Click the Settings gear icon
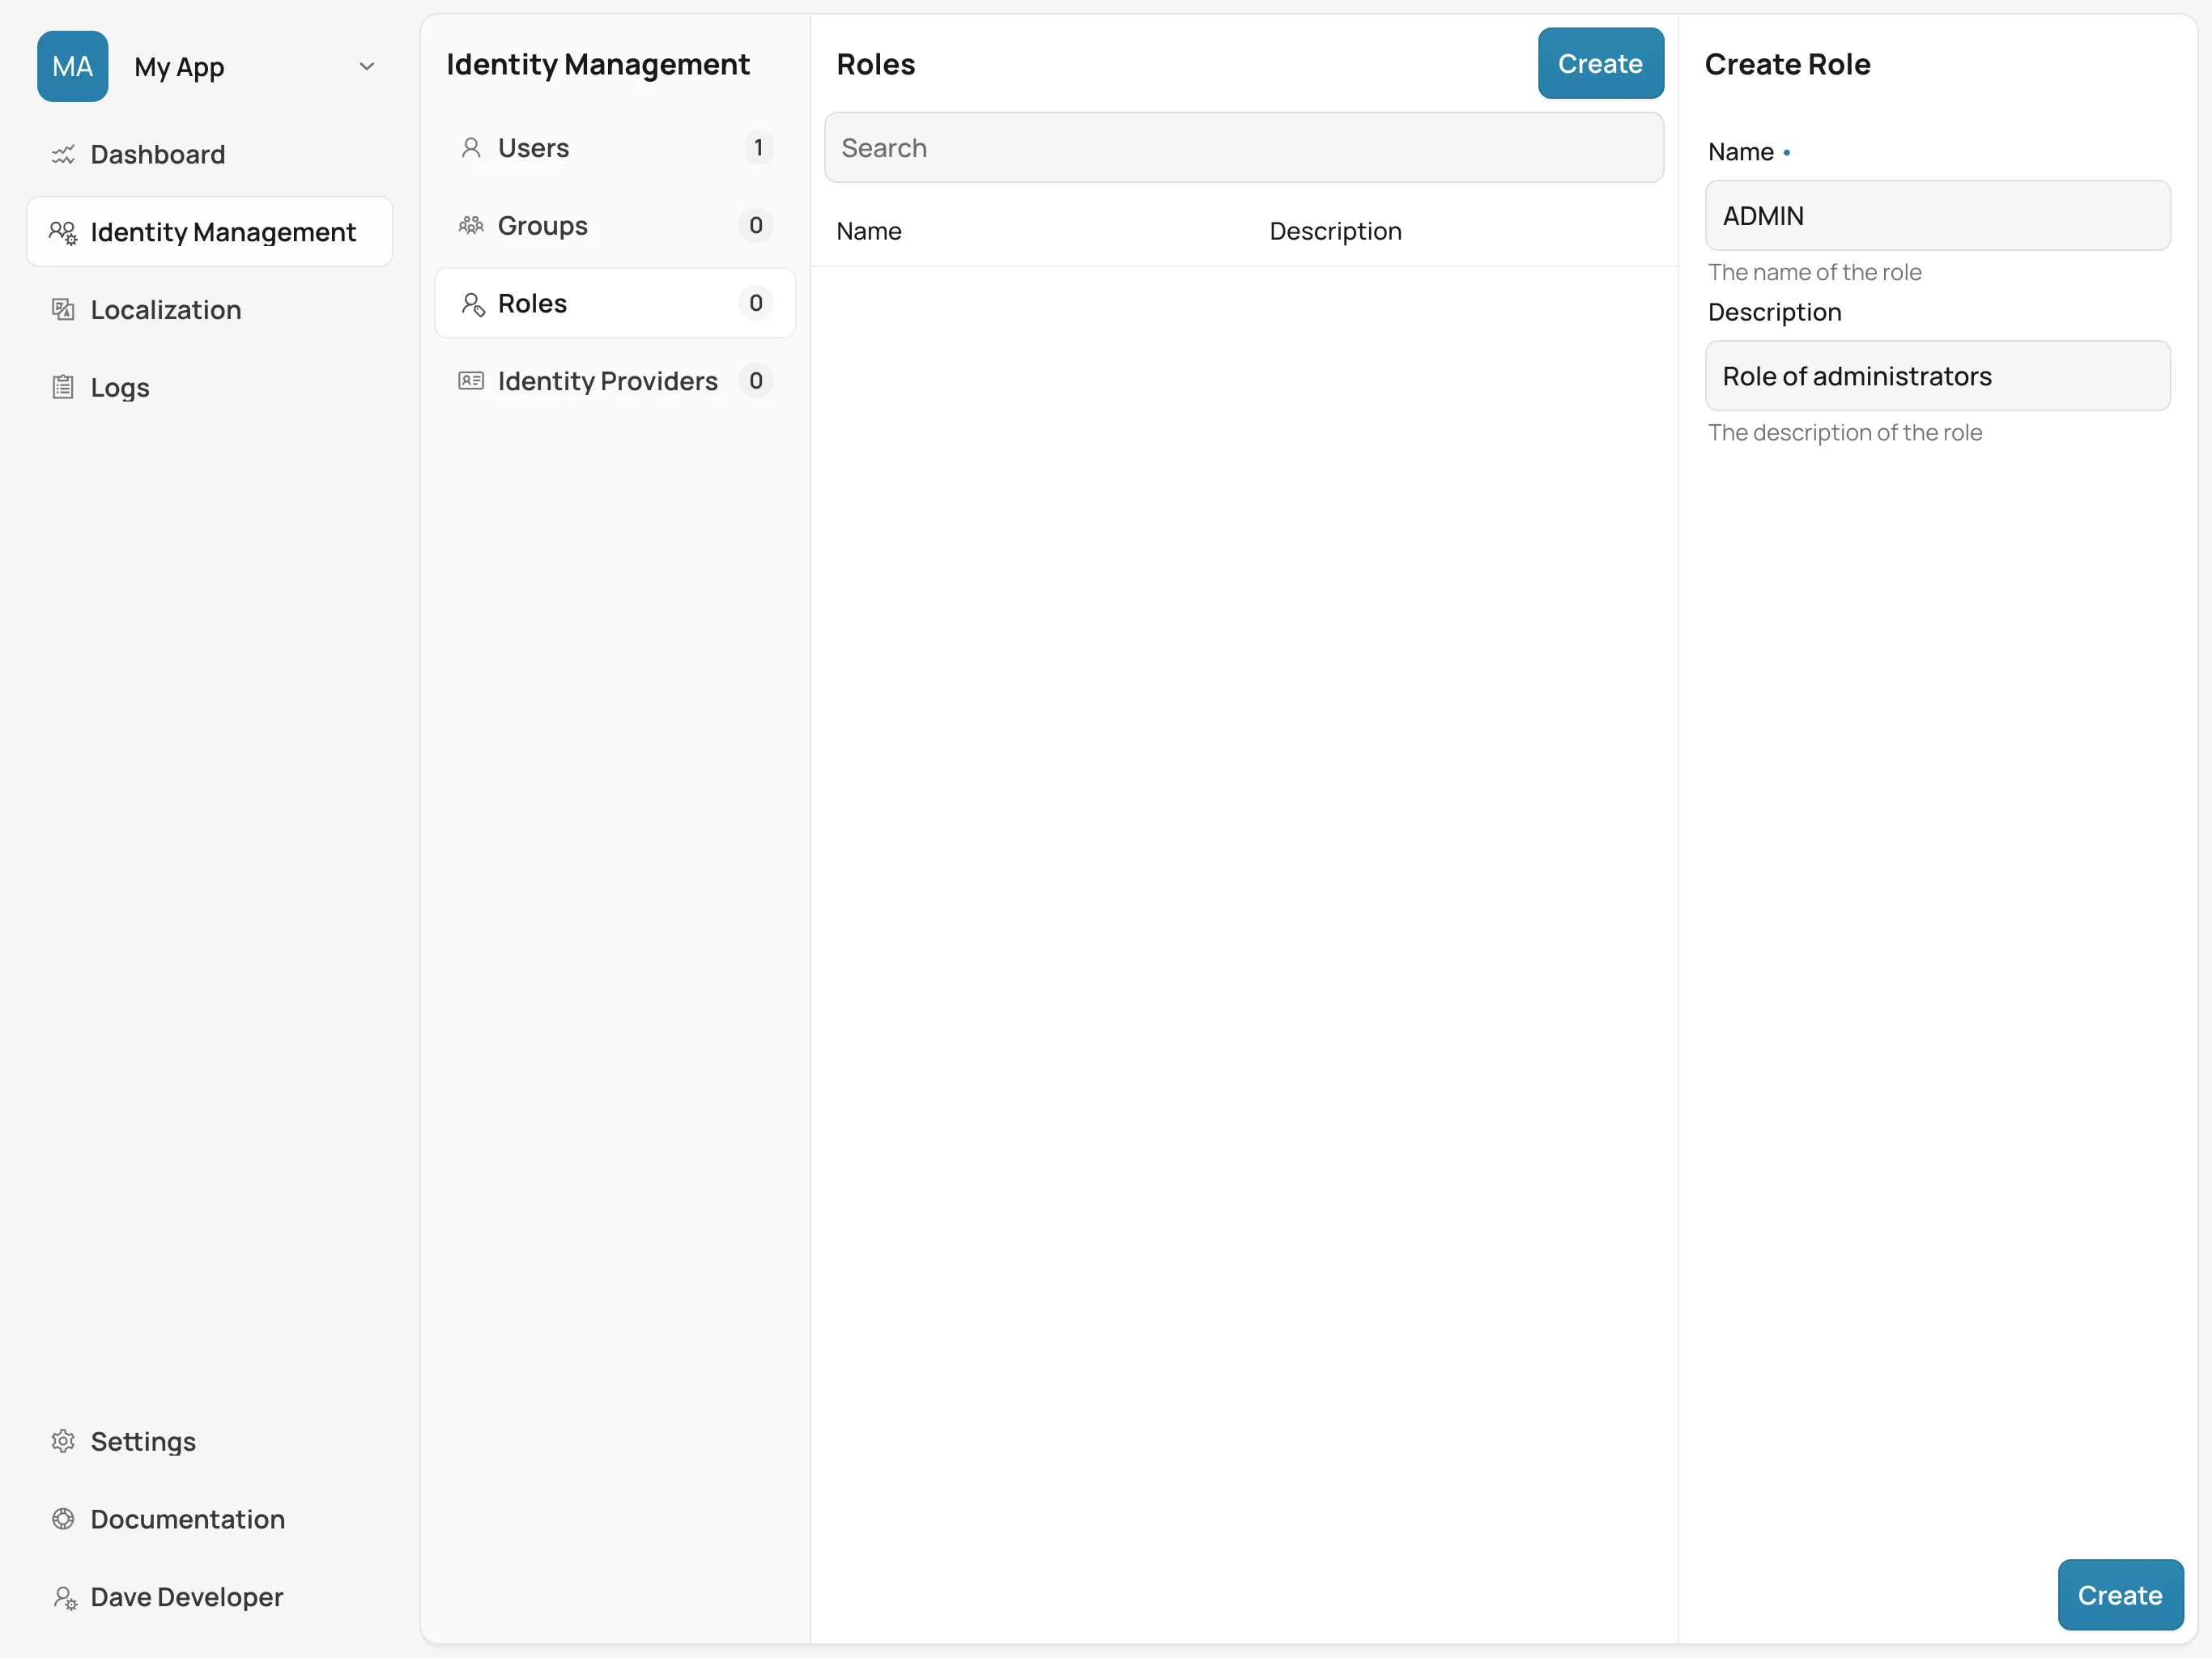This screenshot has height=1658, width=2212. [x=63, y=1441]
